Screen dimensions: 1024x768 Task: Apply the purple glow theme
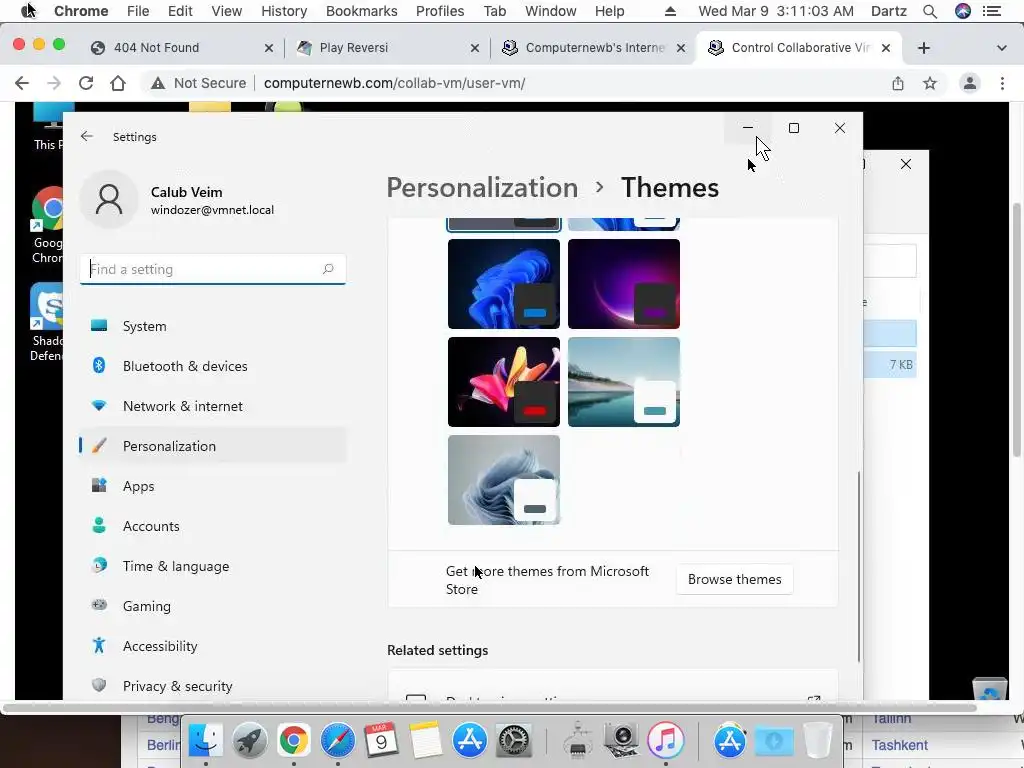pyautogui.click(x=624, y=283)
